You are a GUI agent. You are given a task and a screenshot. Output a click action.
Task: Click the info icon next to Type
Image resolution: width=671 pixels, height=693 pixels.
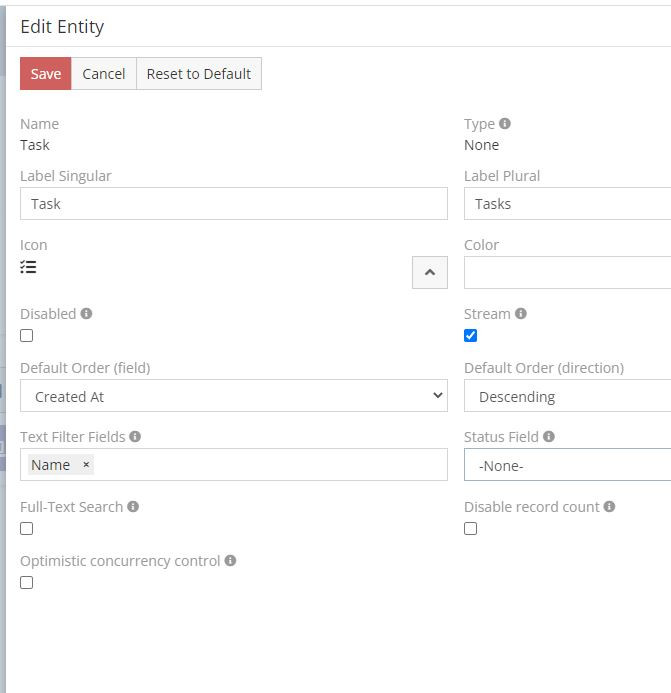pyautogui.click(x=505, y=124)
